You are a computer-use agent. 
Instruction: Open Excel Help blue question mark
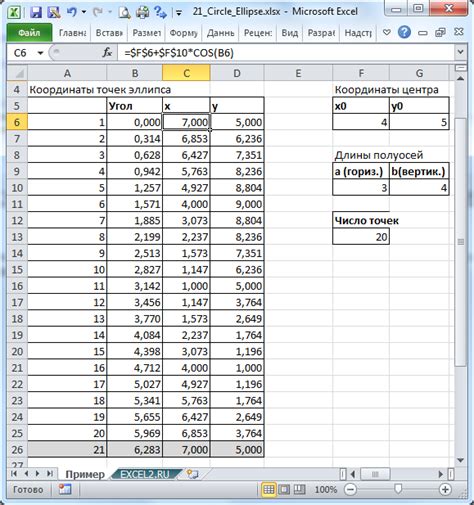(404, 32)
